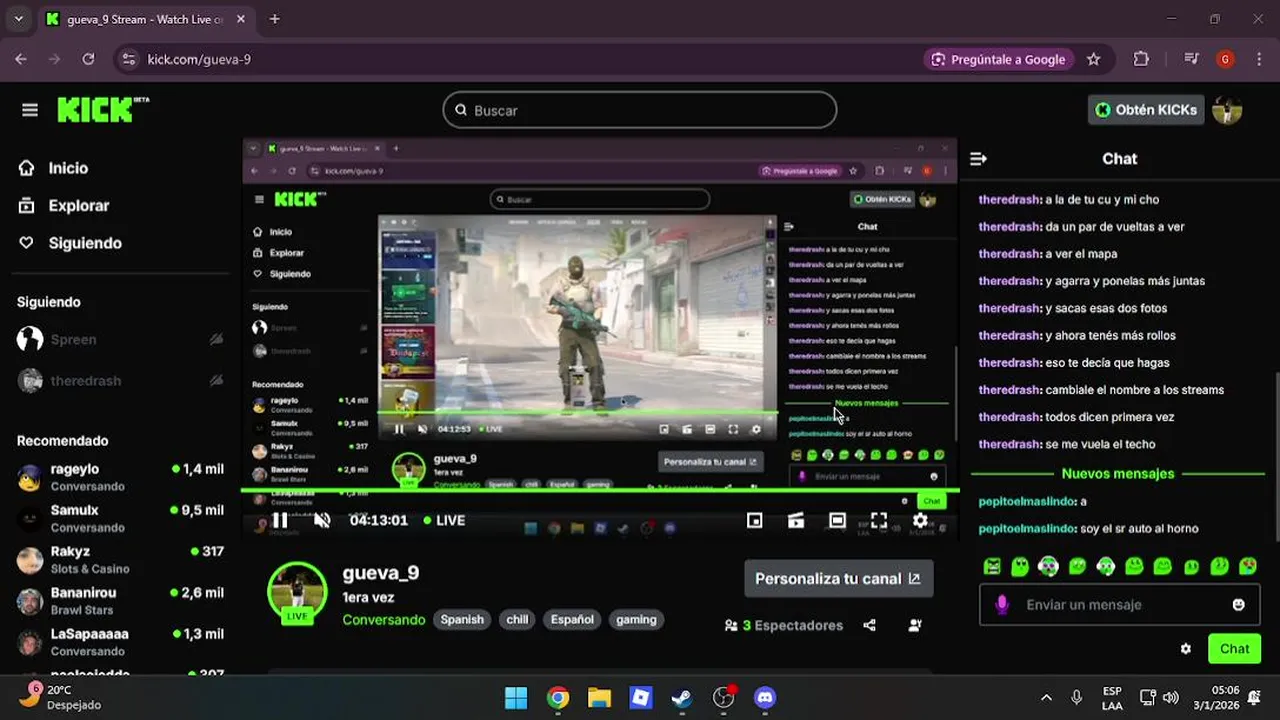Open the taskbar volume control
Viewport: 1280px width, 720px height.
coord(1170,697)
